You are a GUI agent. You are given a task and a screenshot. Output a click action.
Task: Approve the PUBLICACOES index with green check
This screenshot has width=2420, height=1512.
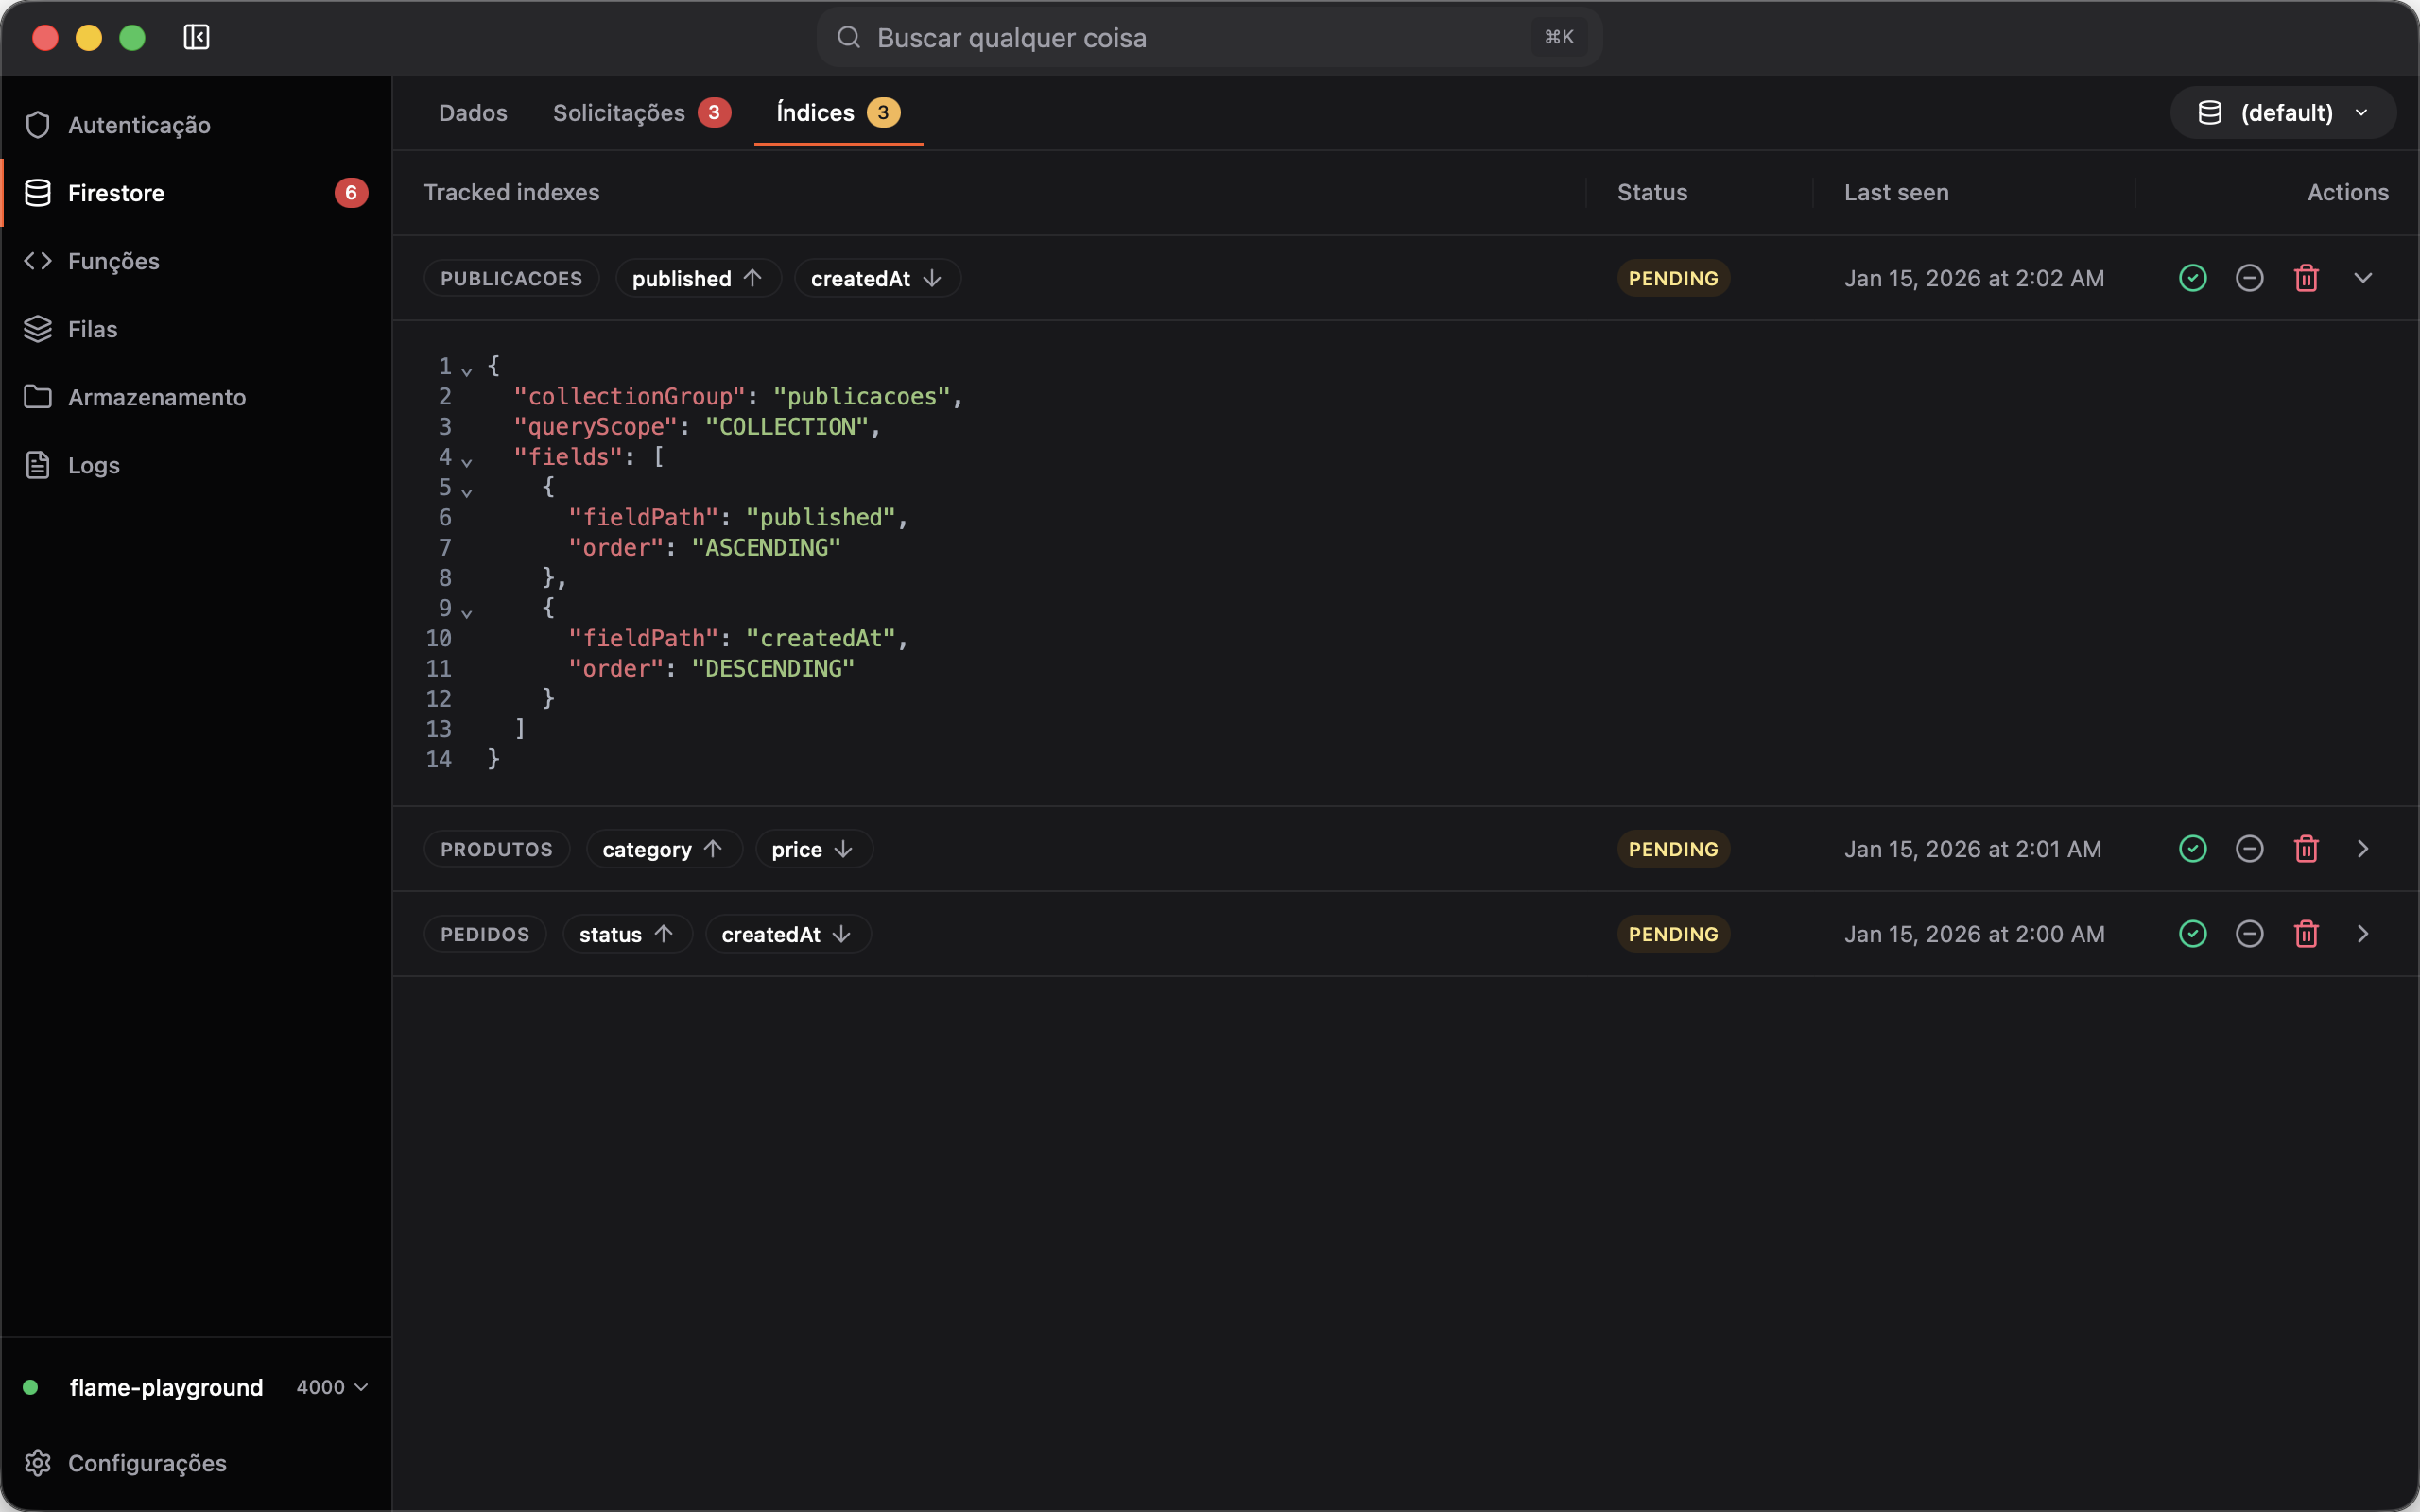(x=2192, y=278)
